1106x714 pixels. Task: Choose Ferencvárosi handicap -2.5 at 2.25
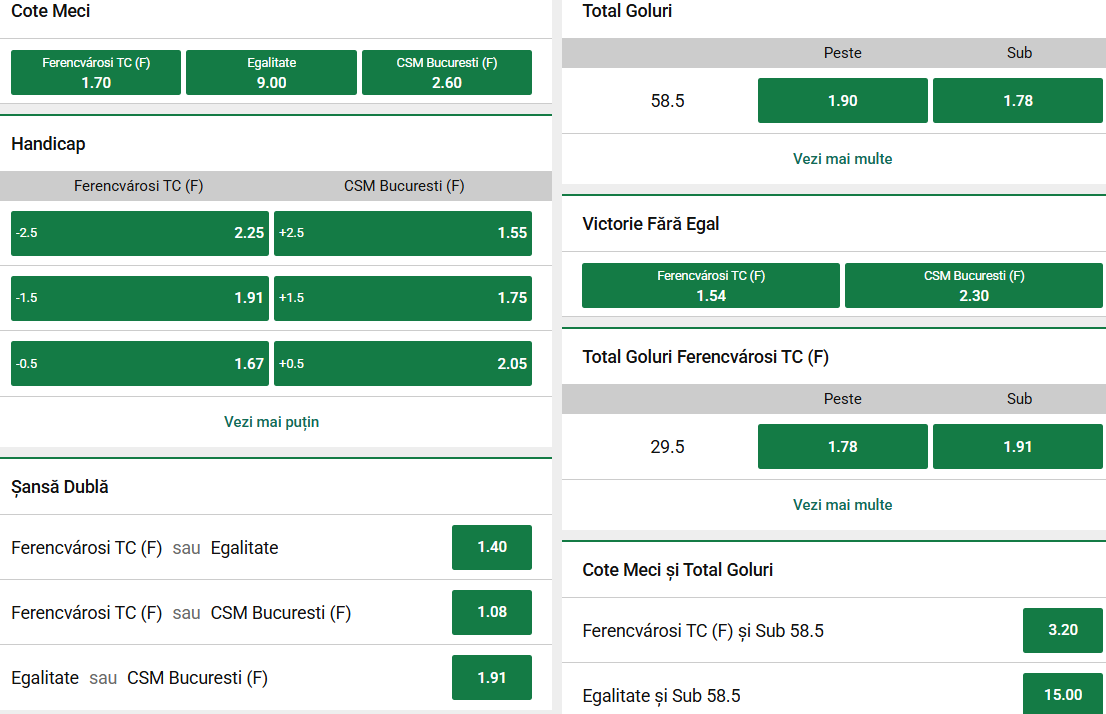click(x=140, y=233)
